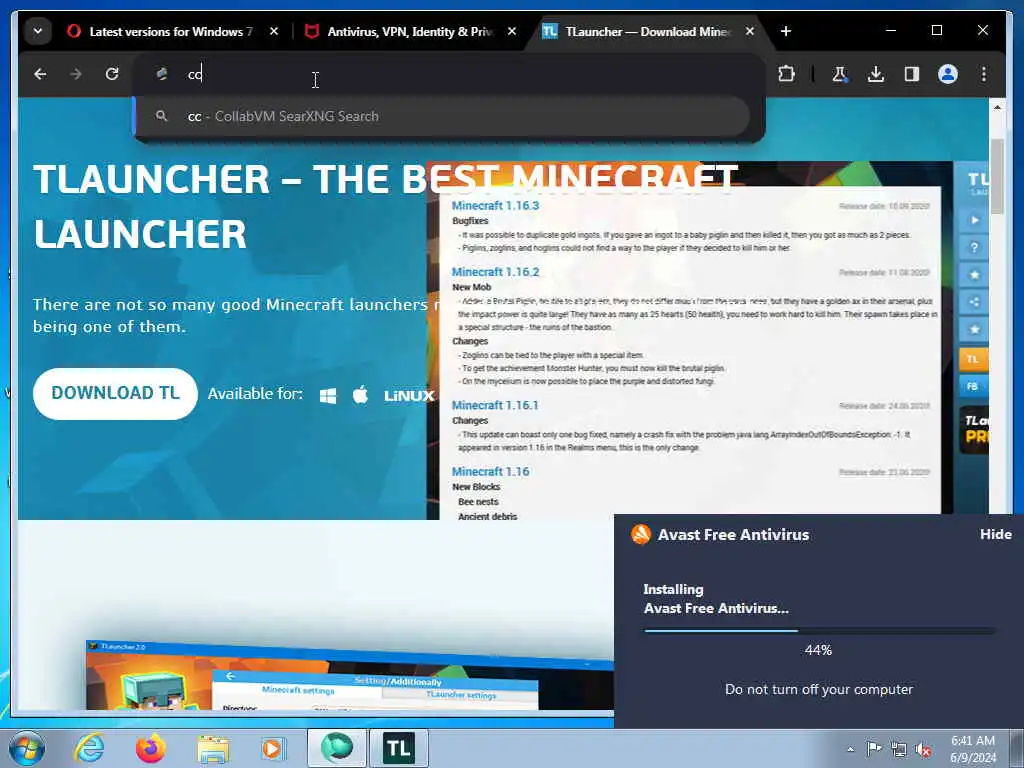Click the Avast logo in the popup

[x=641, y=534]
